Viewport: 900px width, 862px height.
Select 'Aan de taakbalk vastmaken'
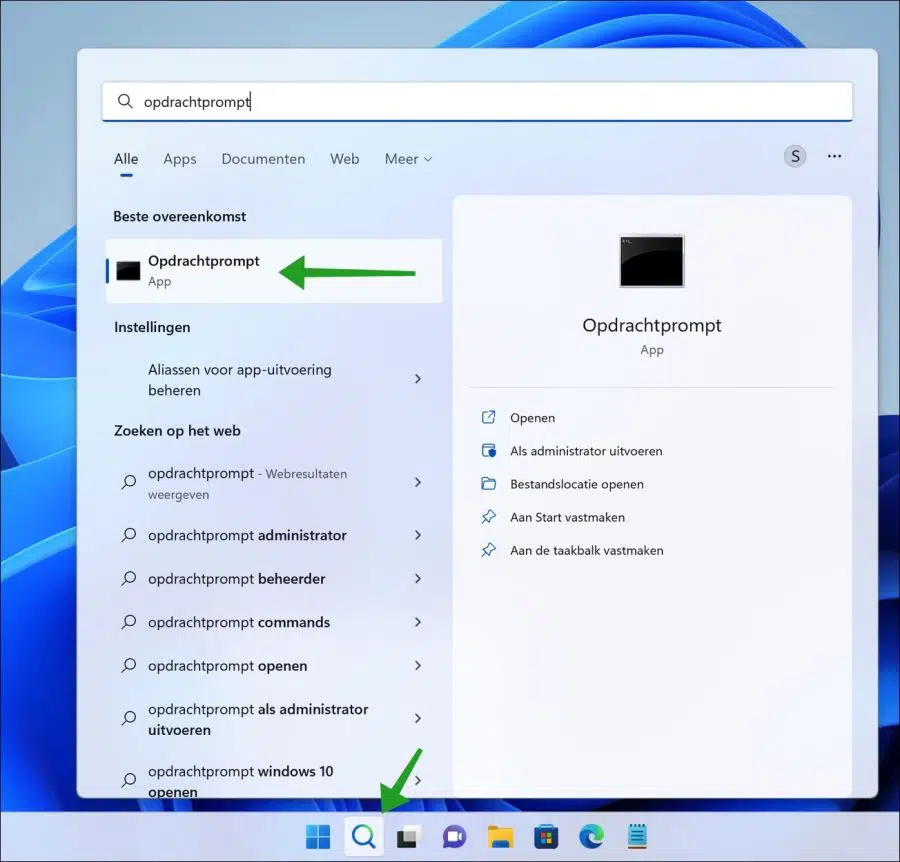(x=587, y=551)
